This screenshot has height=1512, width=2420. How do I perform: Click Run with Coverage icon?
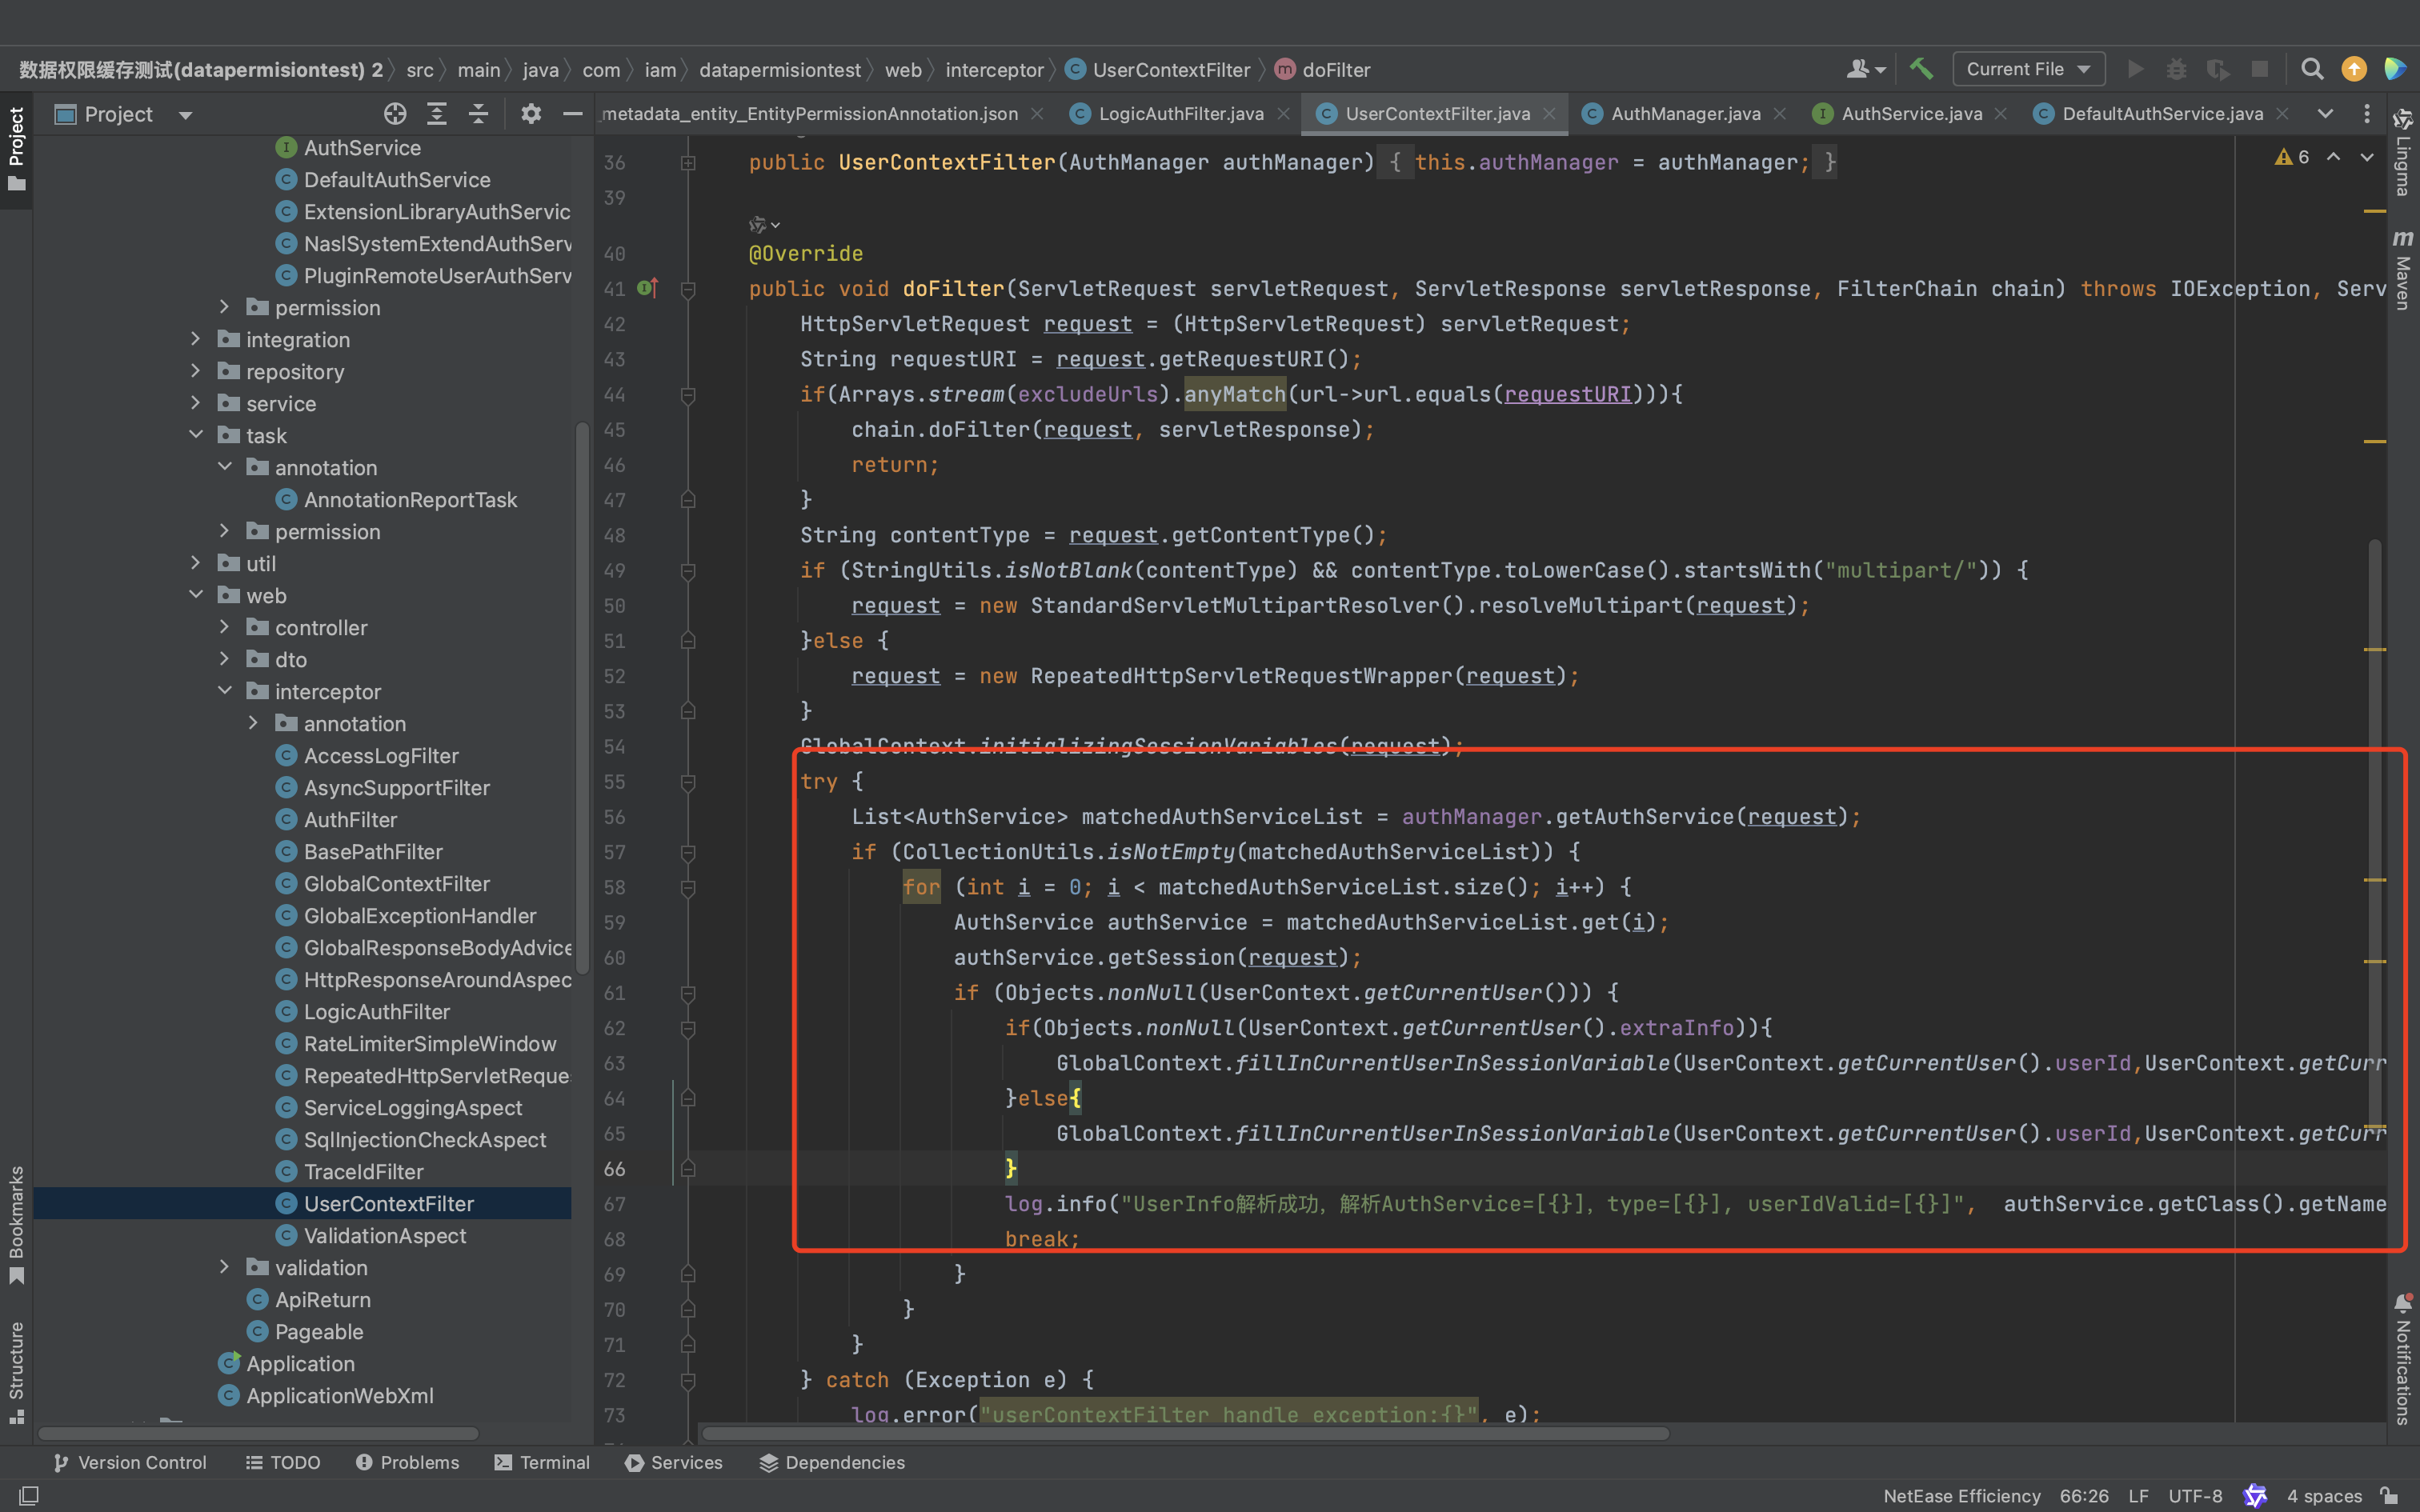pyautogui.click(x=2218, y=69)
